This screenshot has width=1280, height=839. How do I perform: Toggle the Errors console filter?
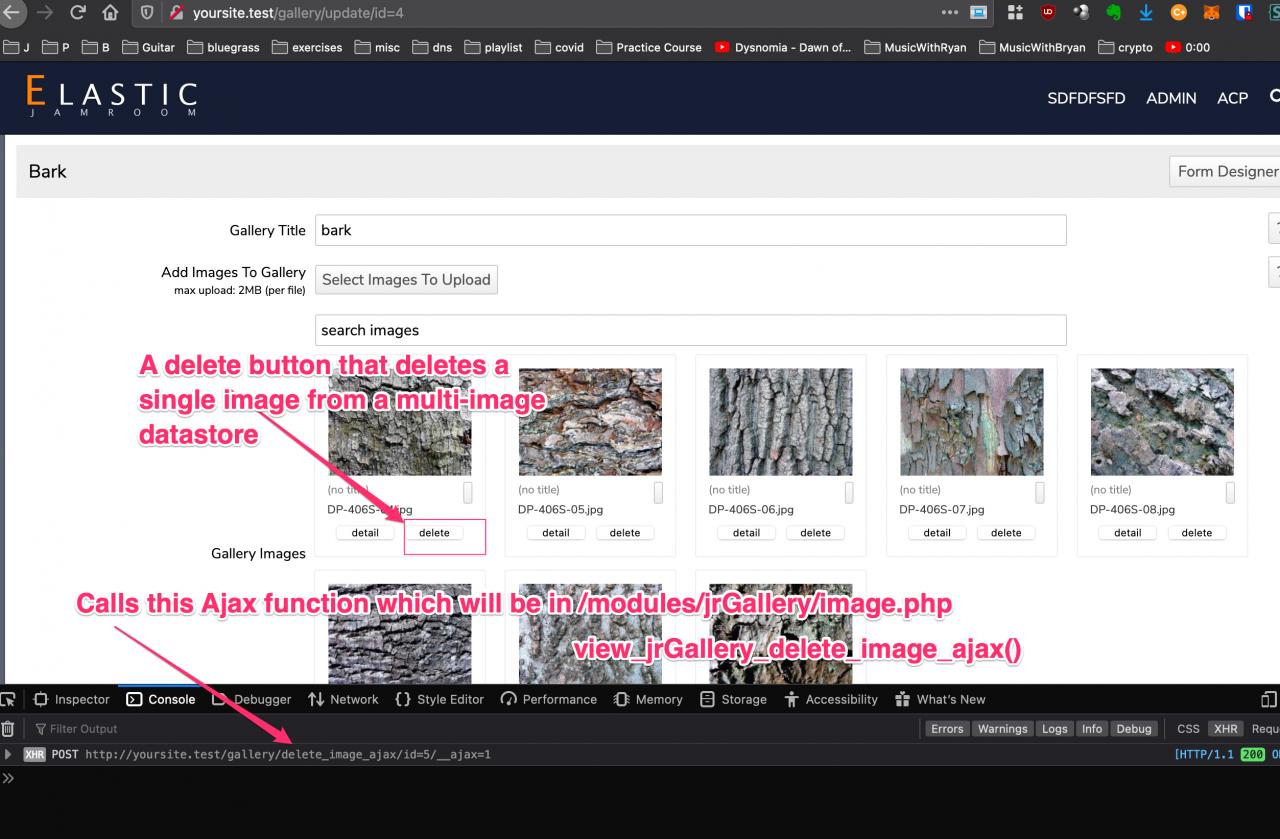tap(946, 729)
